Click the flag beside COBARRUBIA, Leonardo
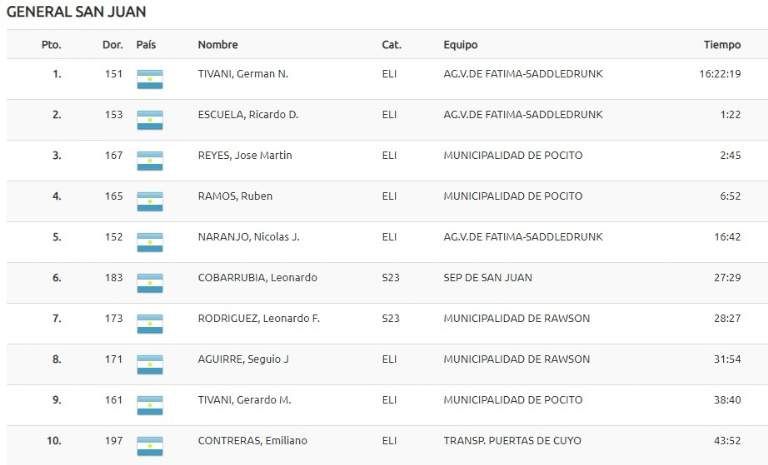The width and height of the screenshot is (768, 465). pos(149,283)
